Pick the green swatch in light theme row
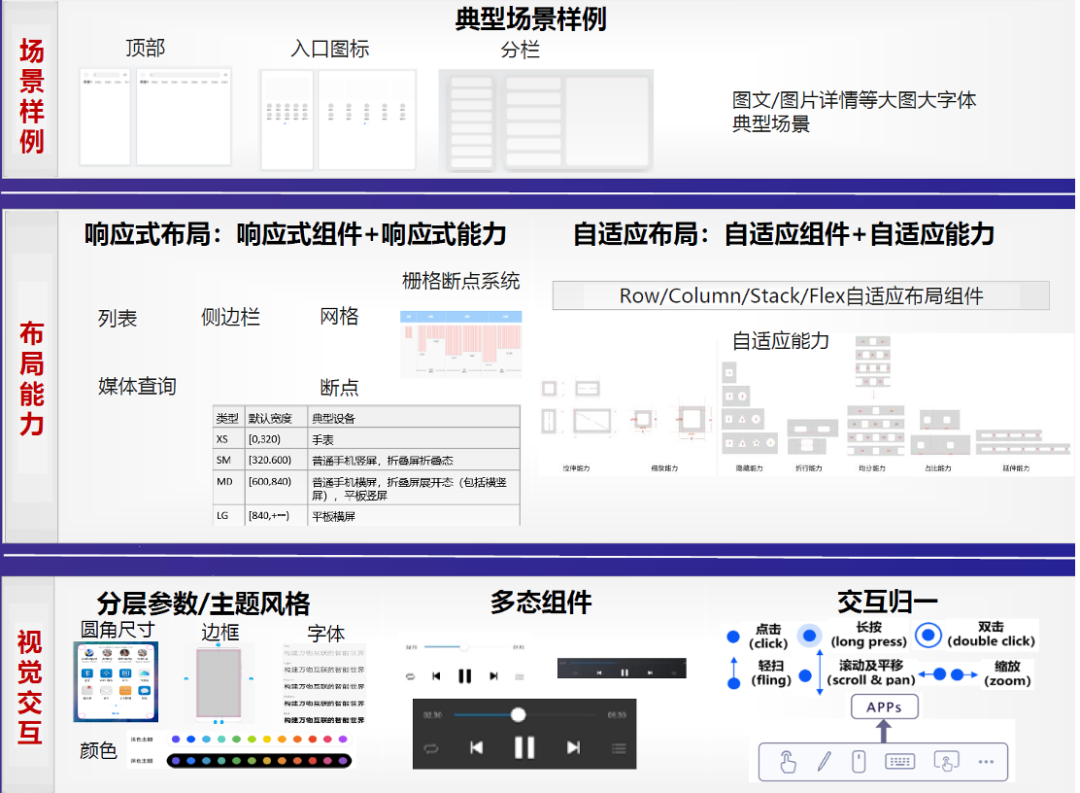Image resolution: width=1080 pixels, height=793 pixels. tap(236, 739)
